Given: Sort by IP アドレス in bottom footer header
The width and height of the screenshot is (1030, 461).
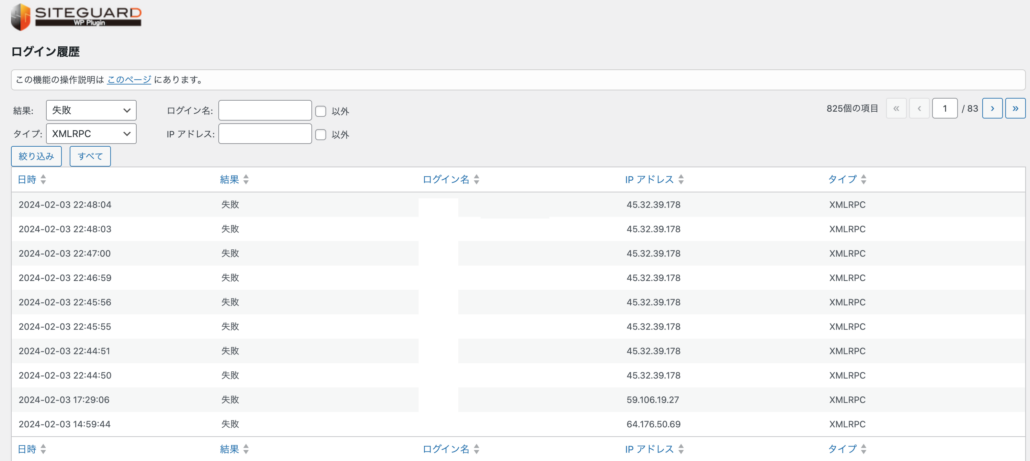Looking at the screenshot, I should pos(650,449).
